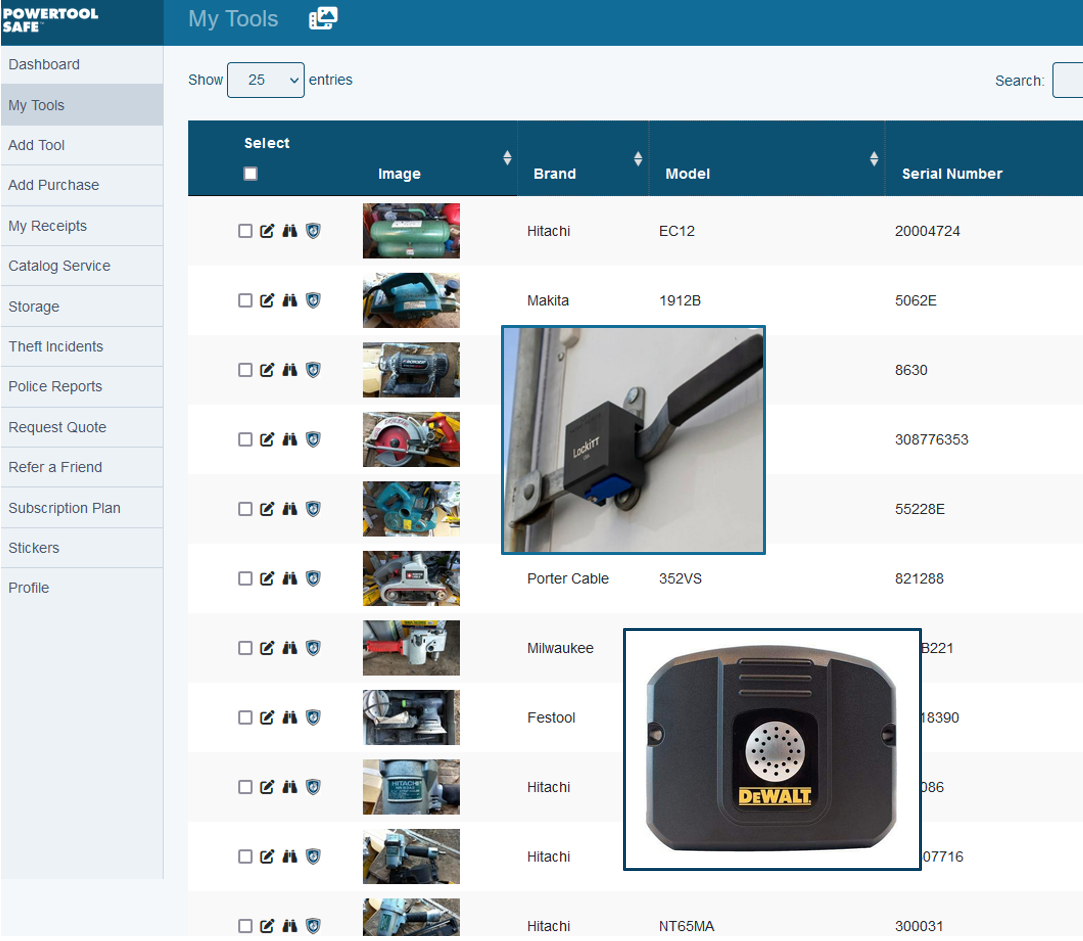Click the image gallery icon beside My Tools
1083x941 pixels.
[323, 18]
